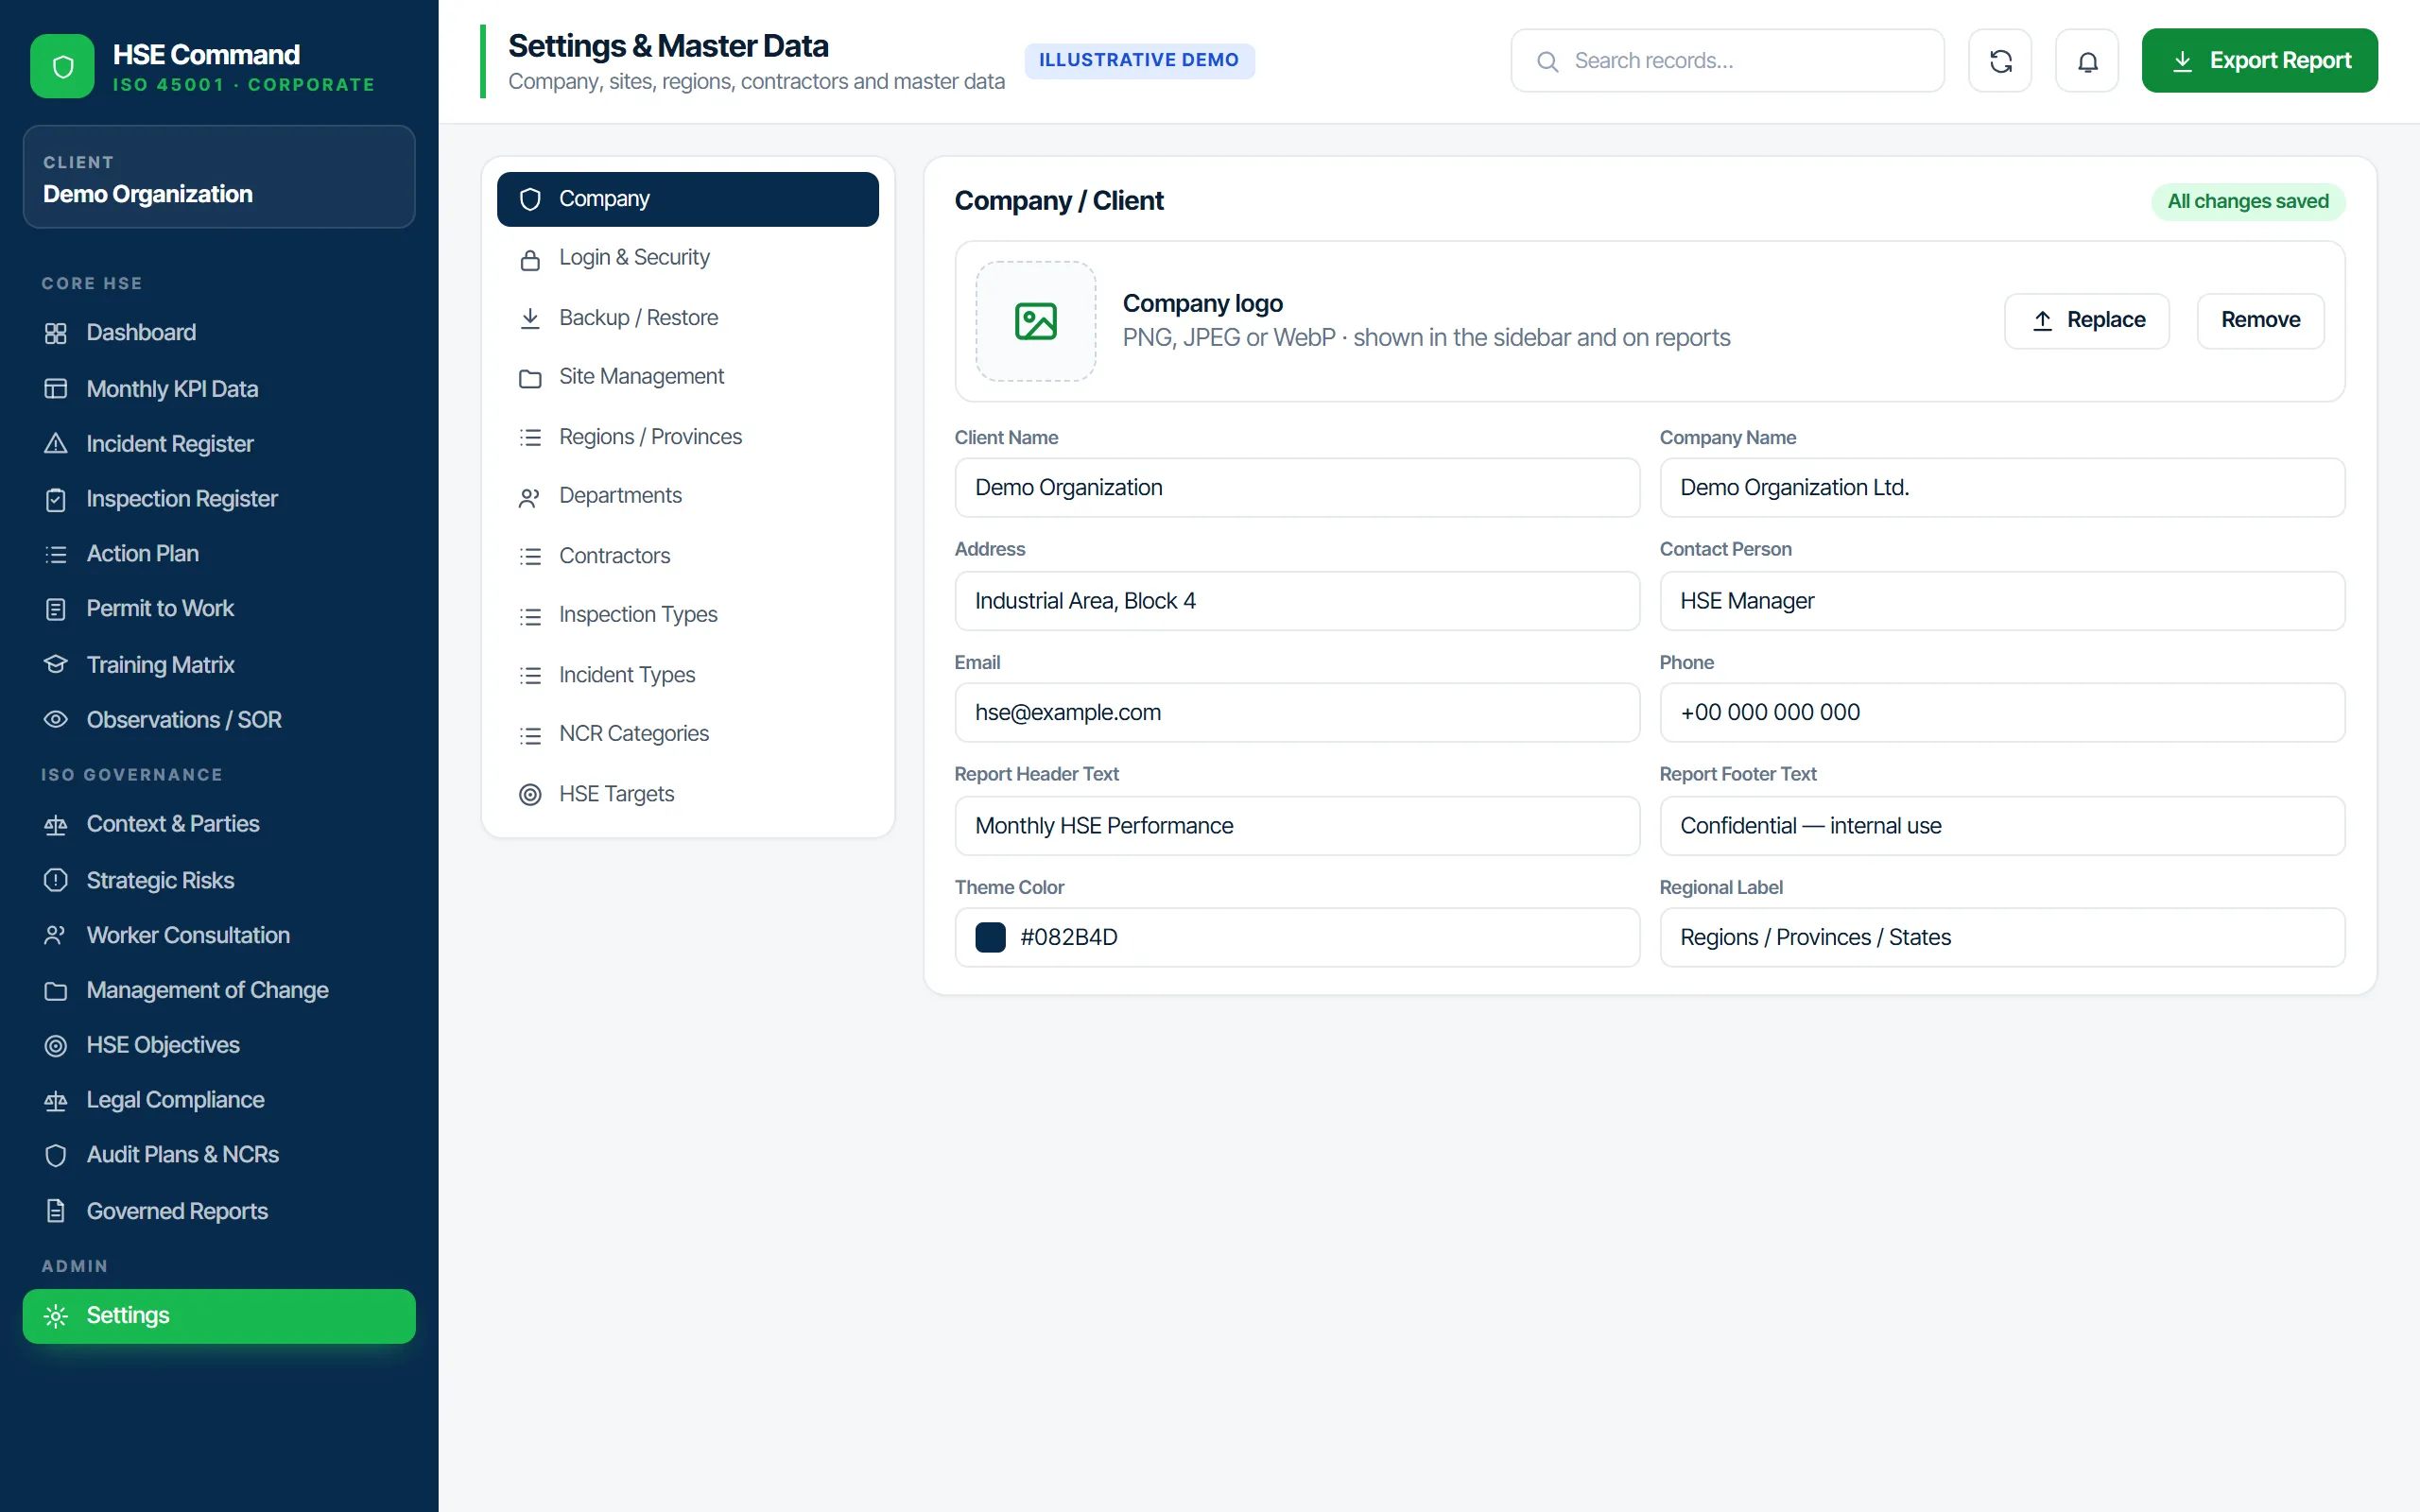Click the Report Header Text field

pyautogui.click(x=1297, y=826)
